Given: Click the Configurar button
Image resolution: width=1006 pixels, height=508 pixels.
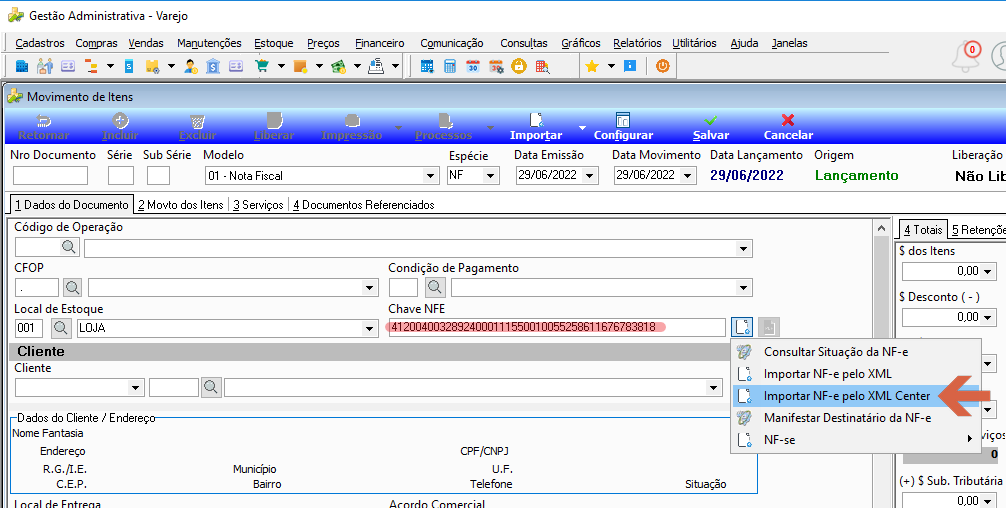Looking at the screenshot, I should 623,127.
